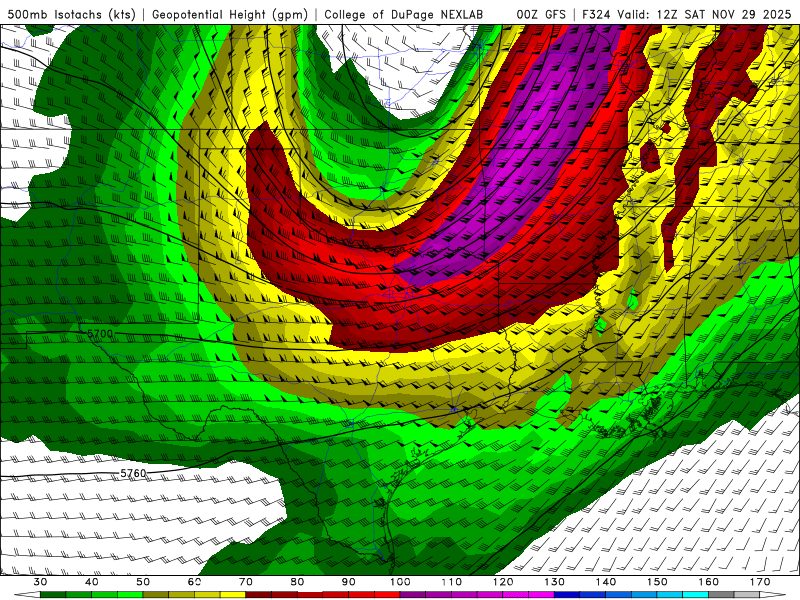Pick the bright yellow swatch ending at 70
800x600 pixels.
[x=233, y=595]
